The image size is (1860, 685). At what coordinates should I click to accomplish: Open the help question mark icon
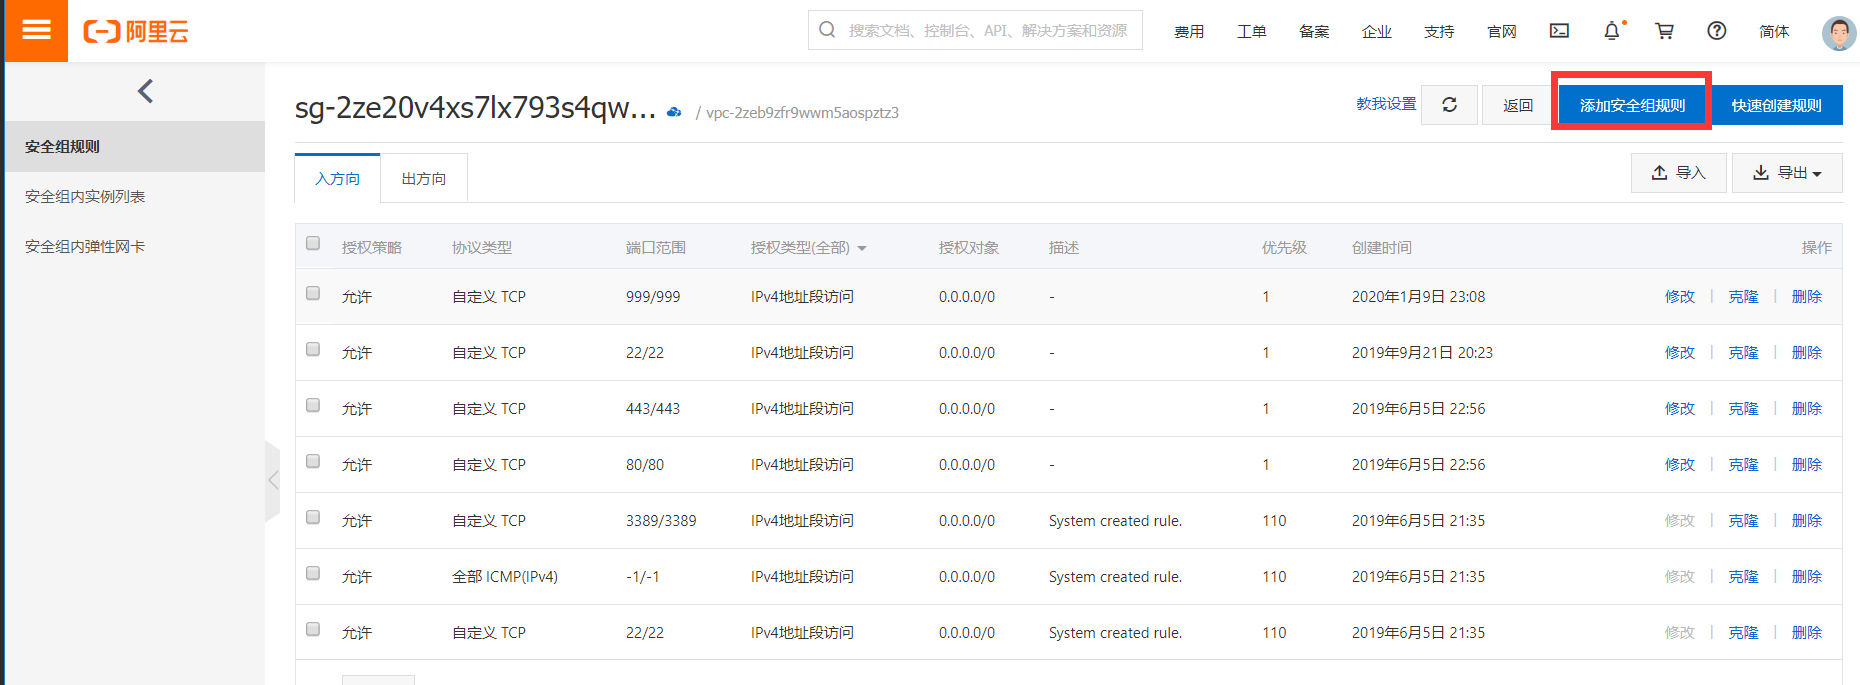[1717, 31]
